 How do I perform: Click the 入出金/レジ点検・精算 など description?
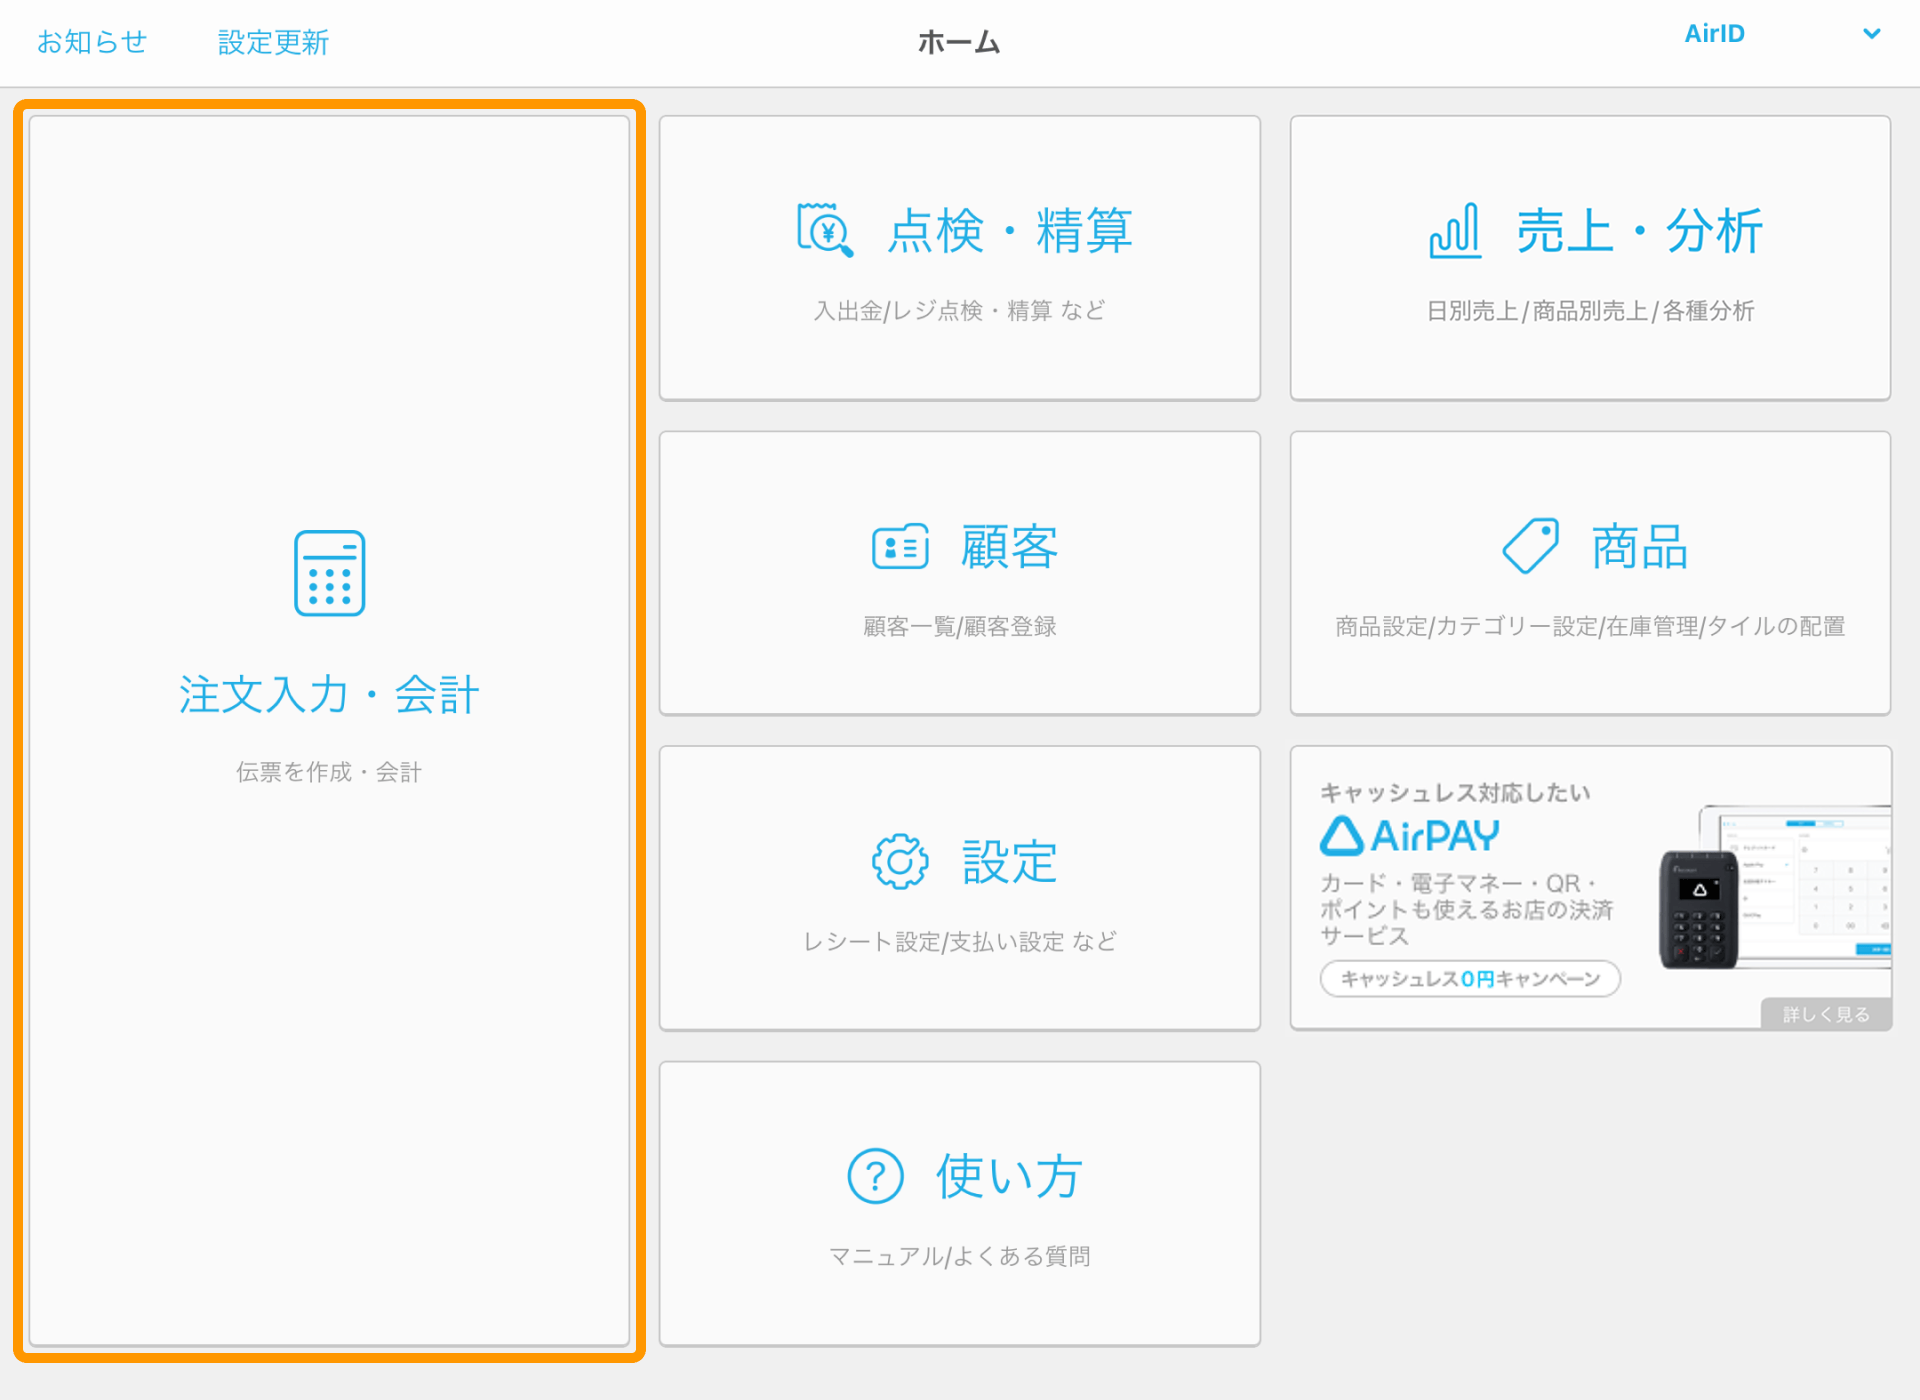(x=959, y=311)
